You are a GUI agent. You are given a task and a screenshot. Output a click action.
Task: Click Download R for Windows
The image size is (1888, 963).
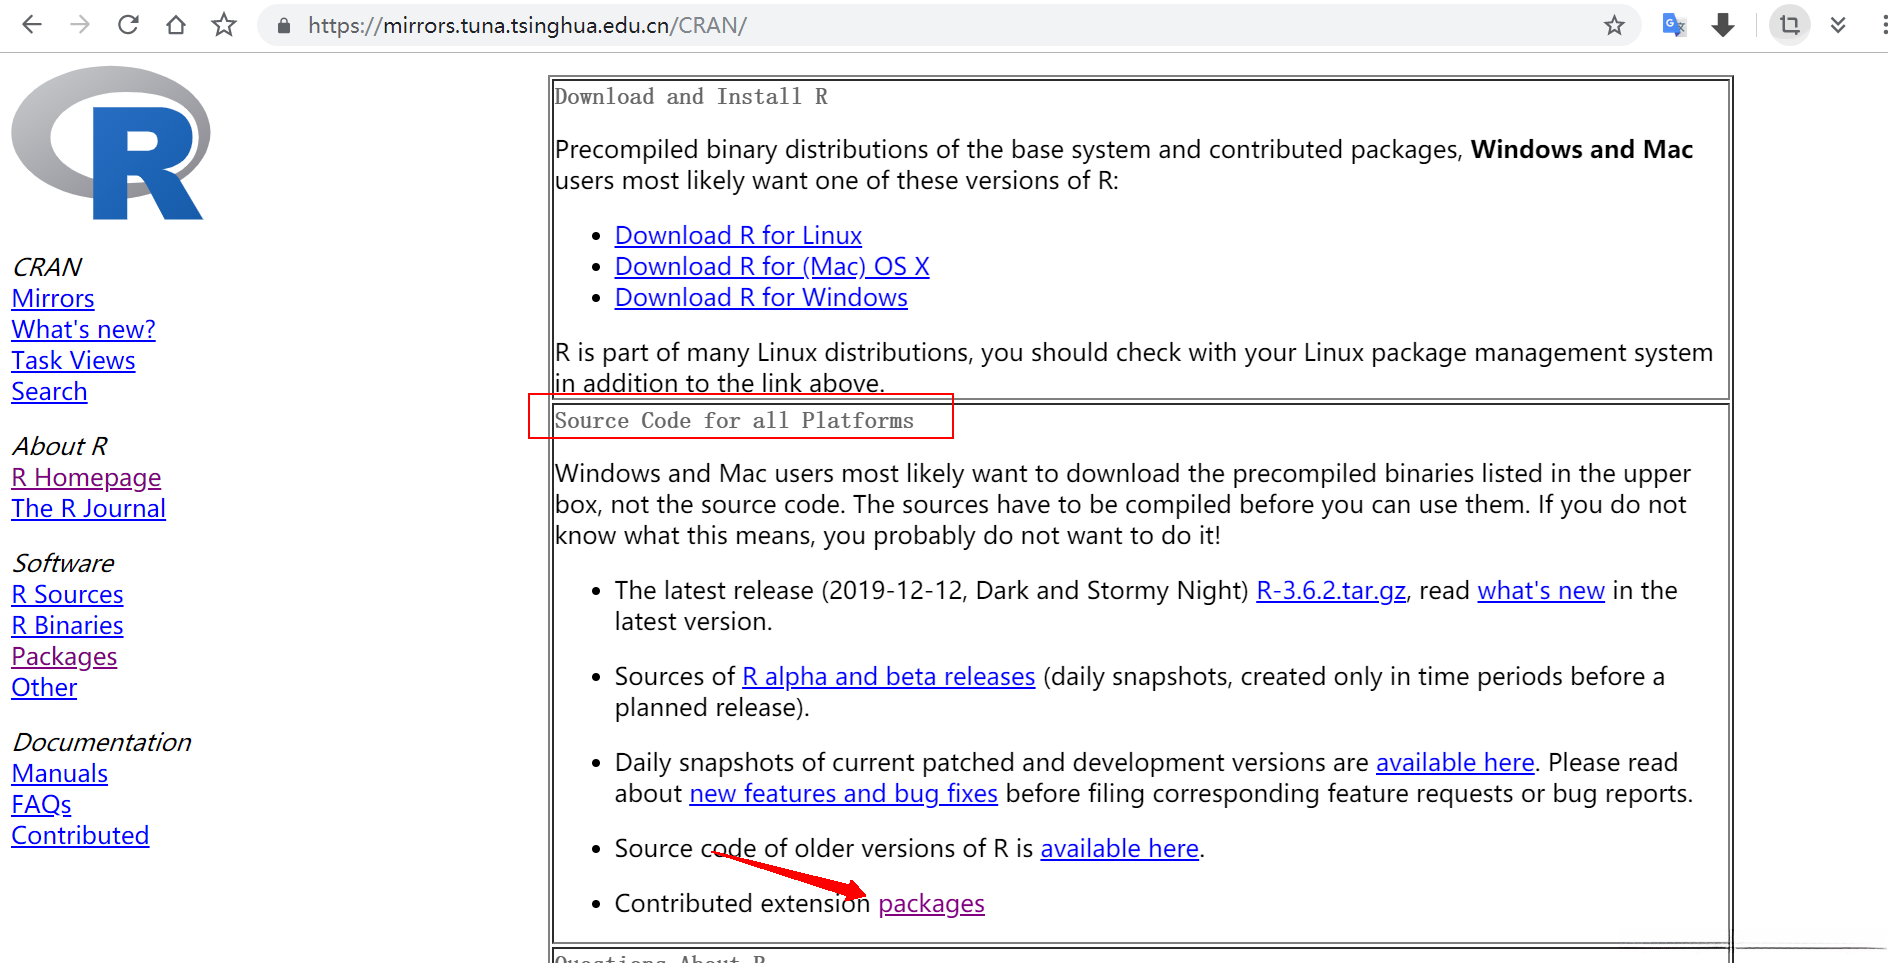tap(761, 297)
